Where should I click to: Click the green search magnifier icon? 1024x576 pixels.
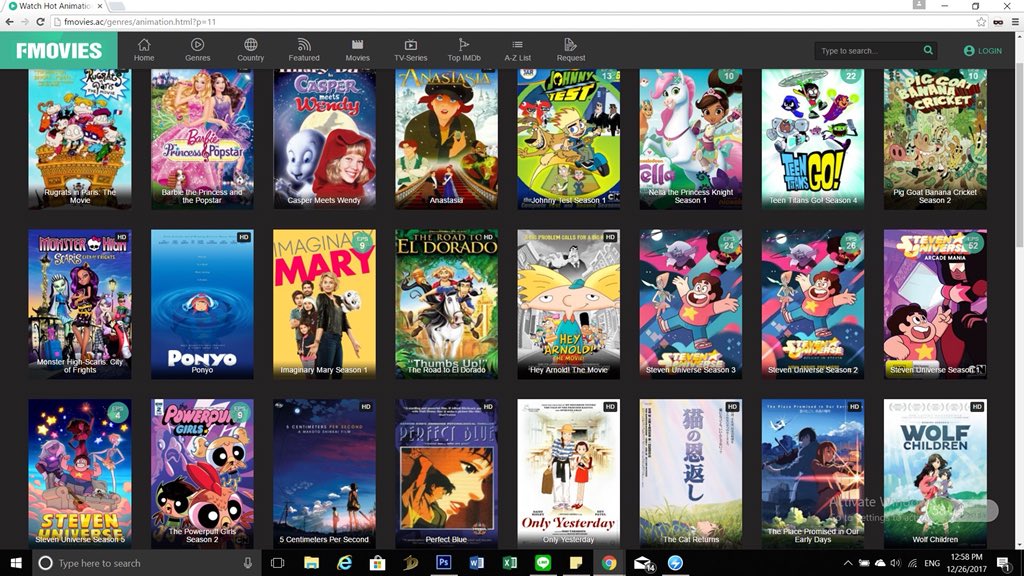928,50
